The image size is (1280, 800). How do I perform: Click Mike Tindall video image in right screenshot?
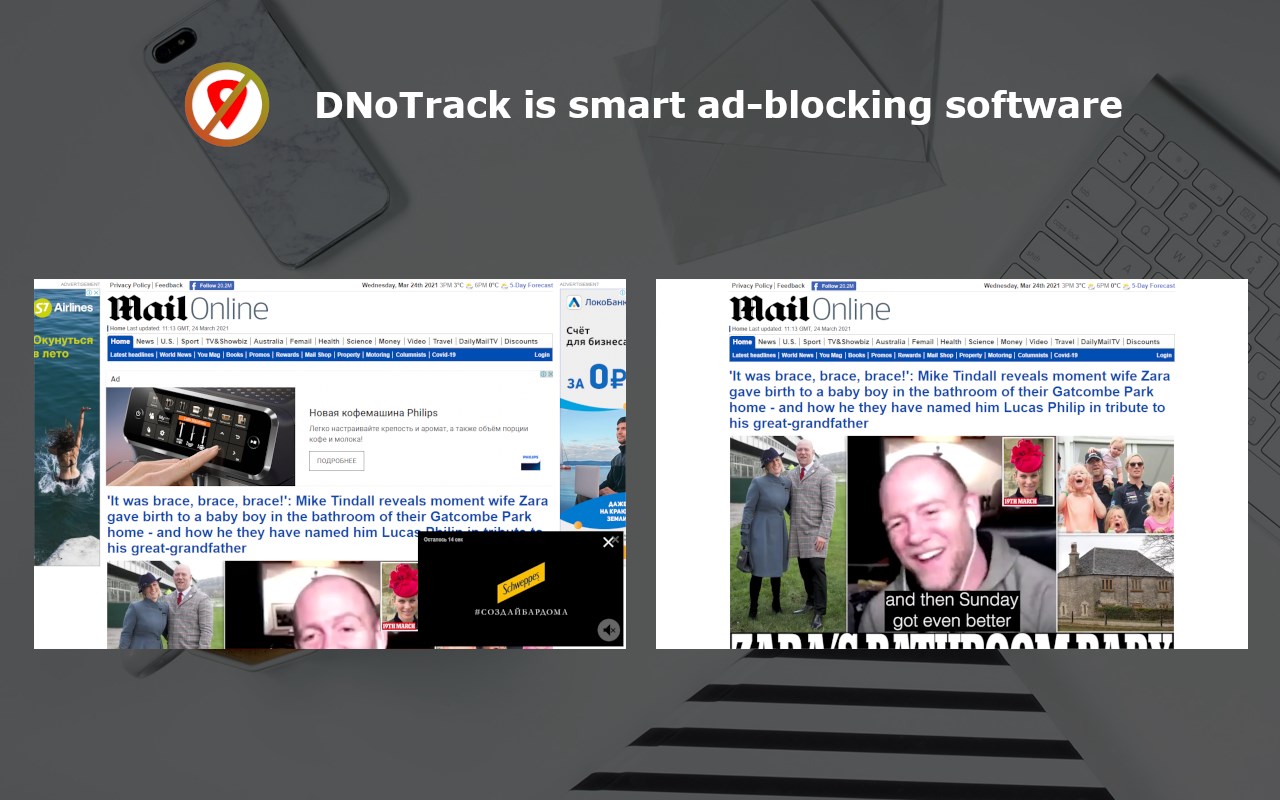tap(952, 534)
